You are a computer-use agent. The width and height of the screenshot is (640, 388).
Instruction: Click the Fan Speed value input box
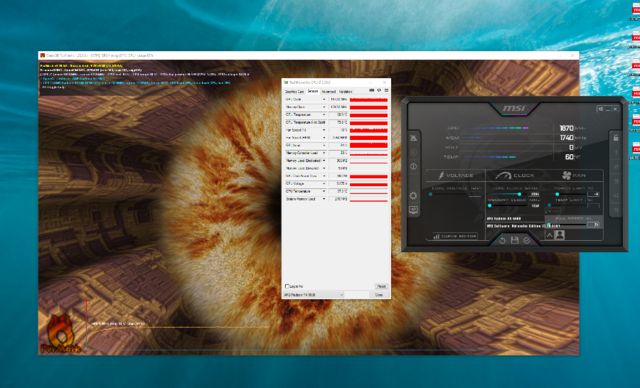pos(593,224)
